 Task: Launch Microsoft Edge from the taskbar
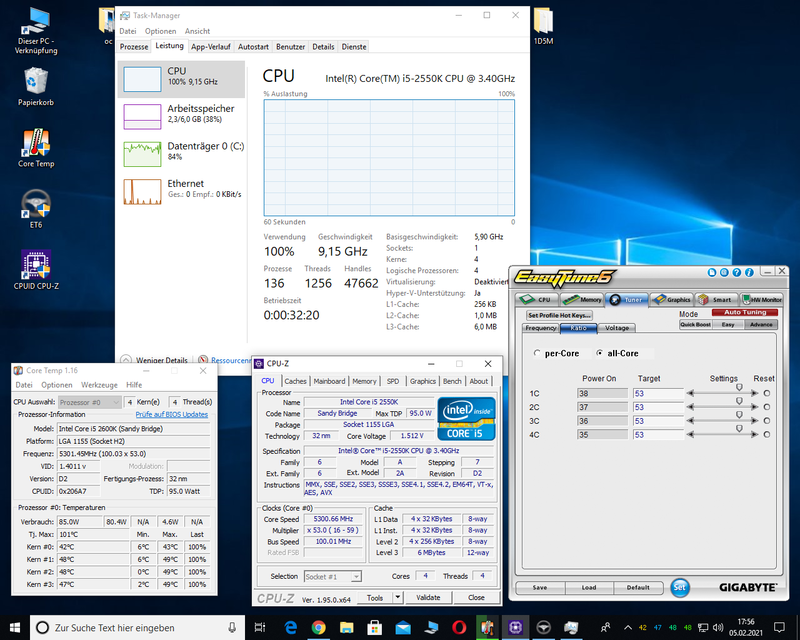[291, 627]
